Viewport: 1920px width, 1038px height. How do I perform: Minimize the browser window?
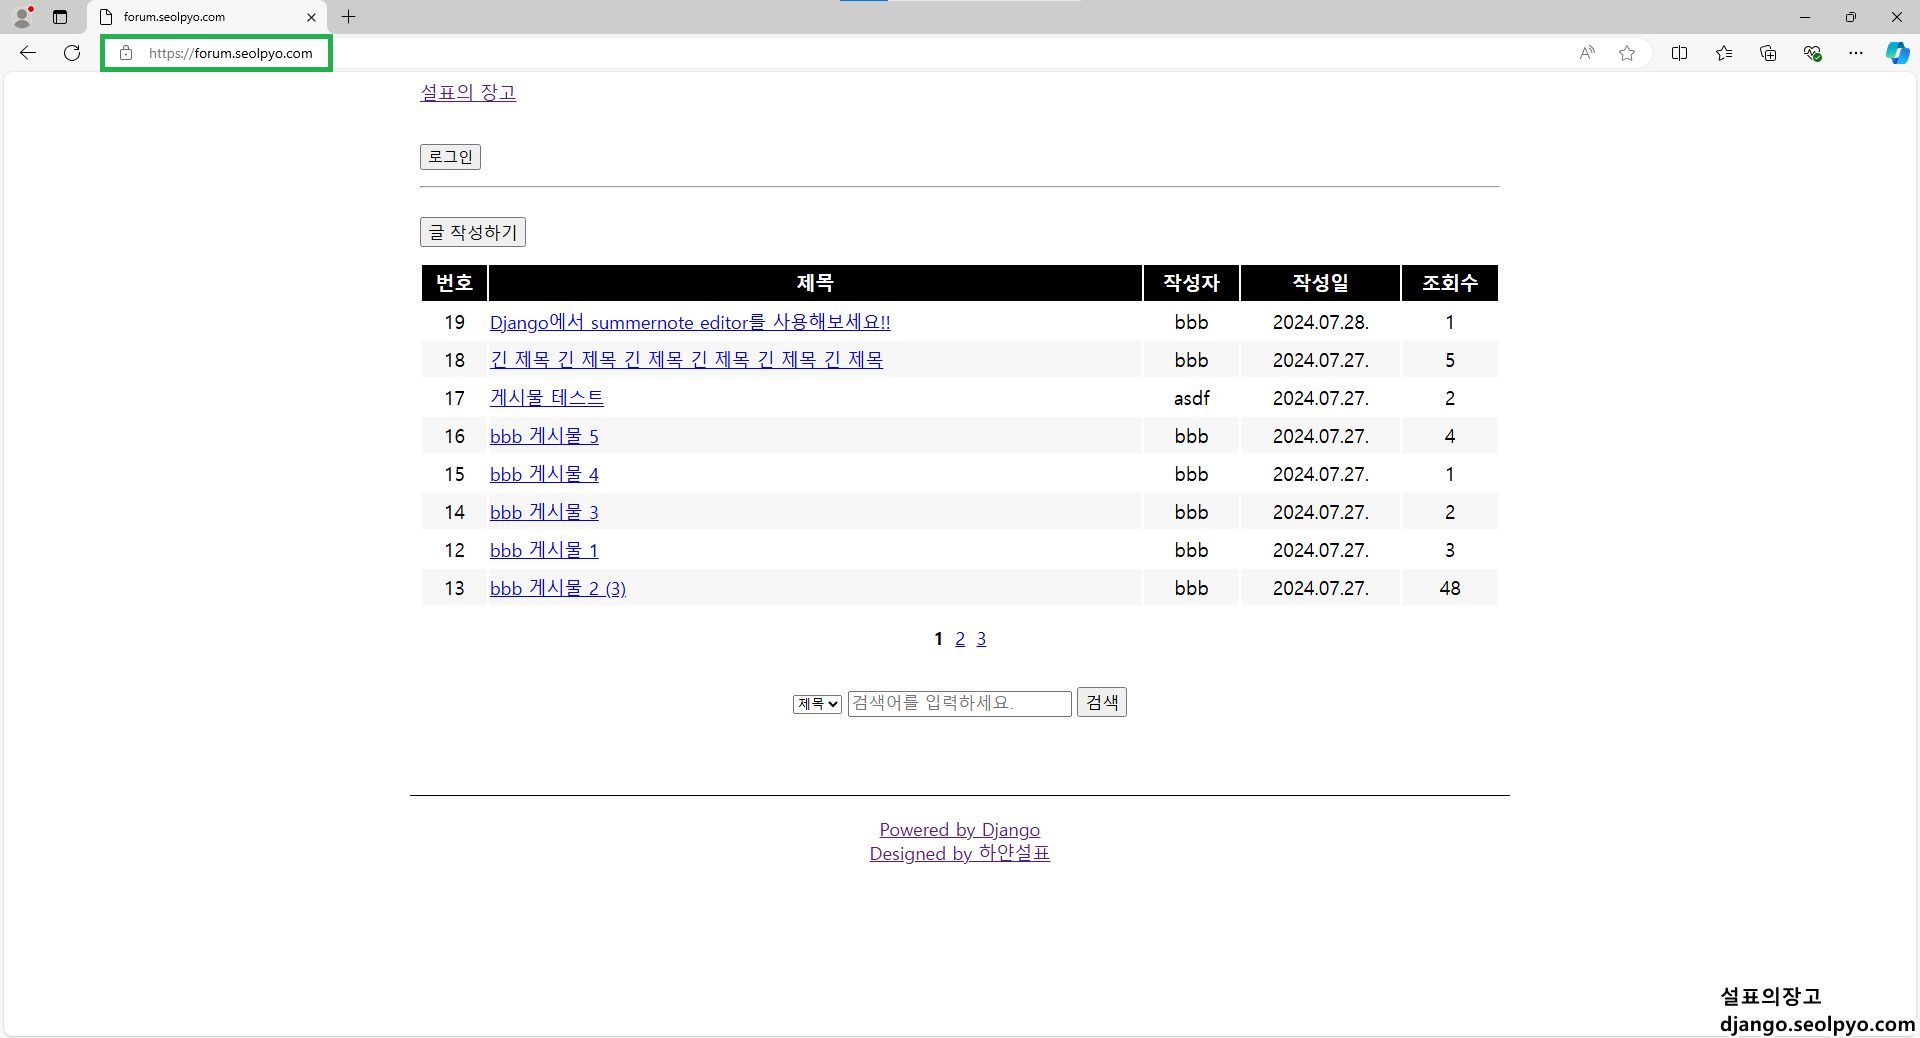(x=1805, y=17)
